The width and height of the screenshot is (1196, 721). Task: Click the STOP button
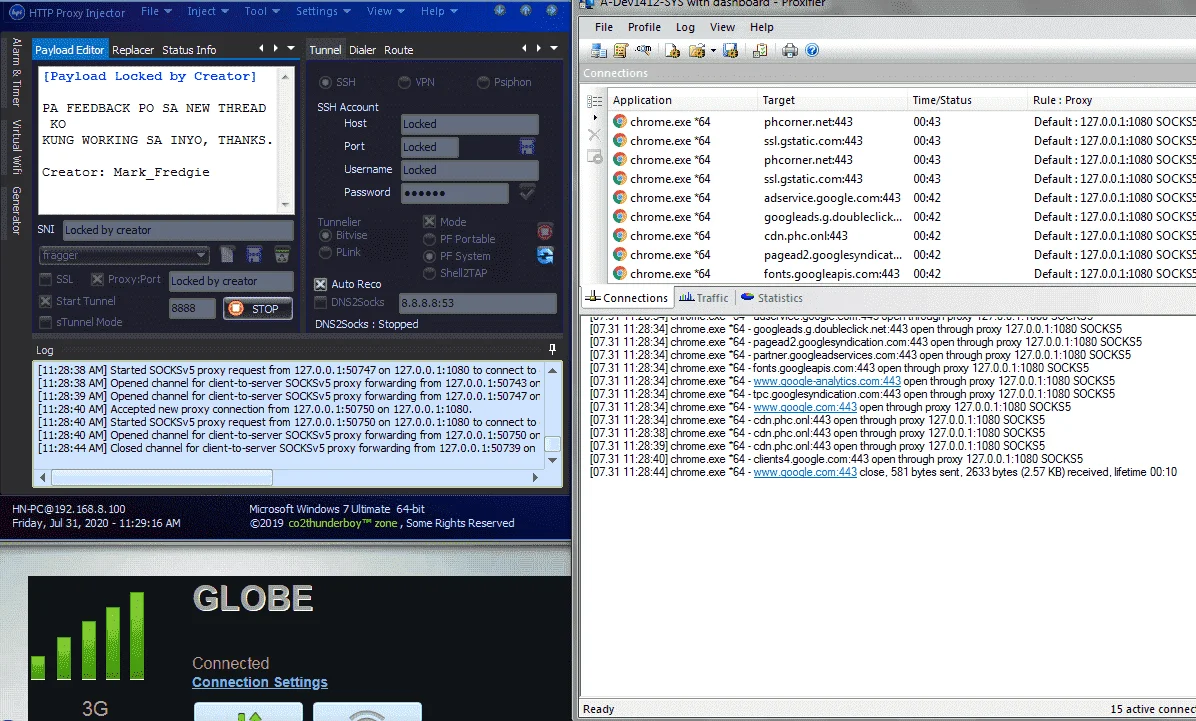258,308
